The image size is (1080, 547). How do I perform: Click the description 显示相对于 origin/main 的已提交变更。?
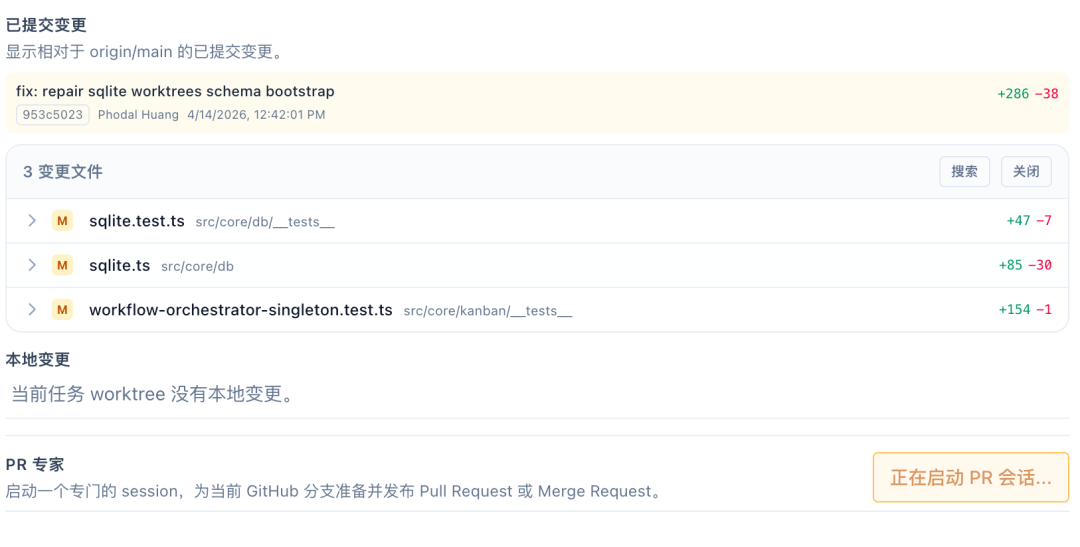[x=145, y=52]
